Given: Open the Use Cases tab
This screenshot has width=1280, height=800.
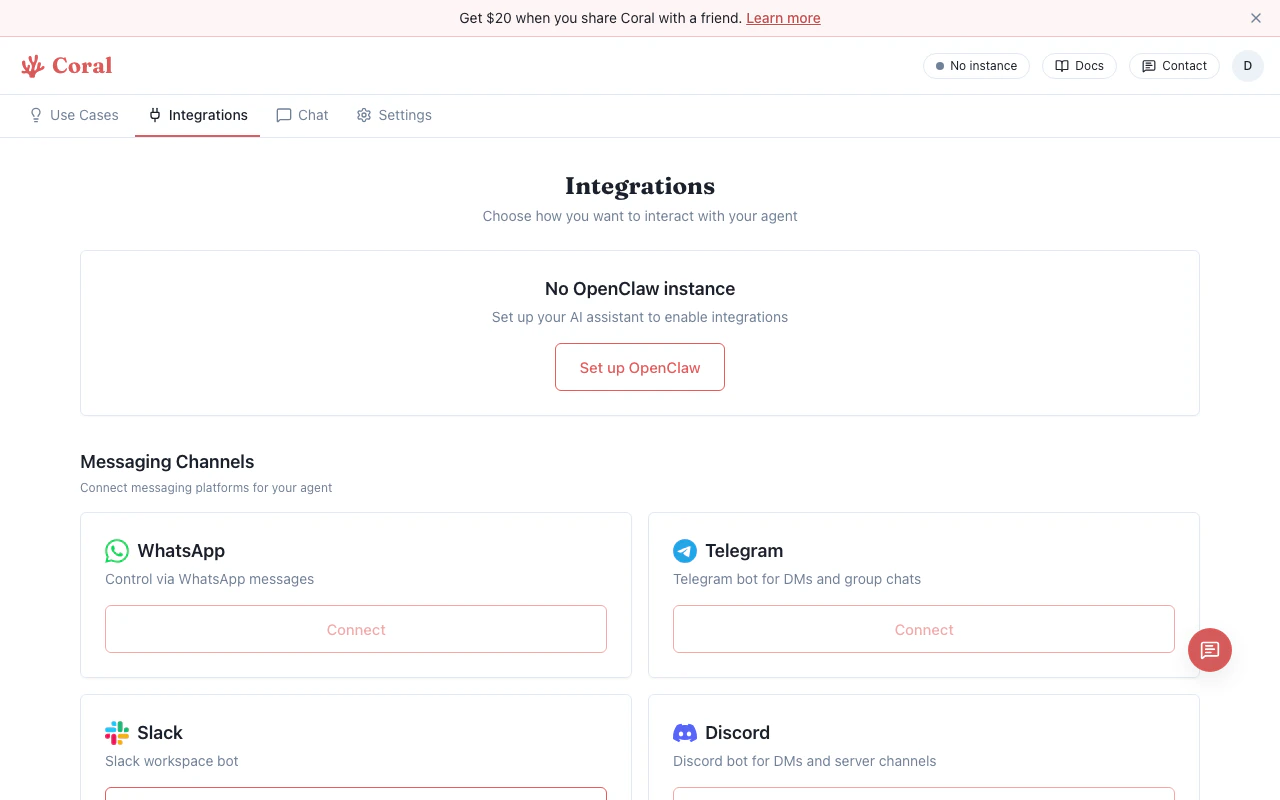Looking at the screenshot, I should click(73, 115).
